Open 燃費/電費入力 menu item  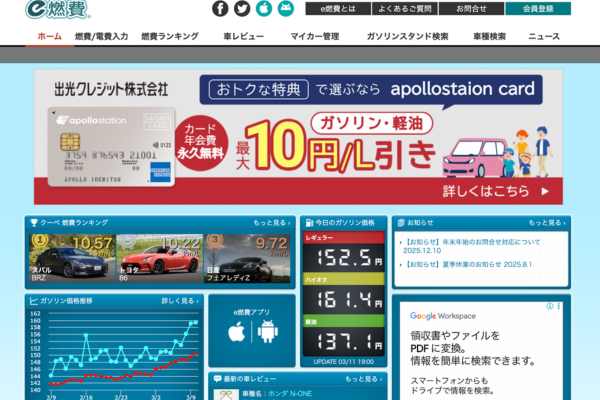click(x=101, y=36)
